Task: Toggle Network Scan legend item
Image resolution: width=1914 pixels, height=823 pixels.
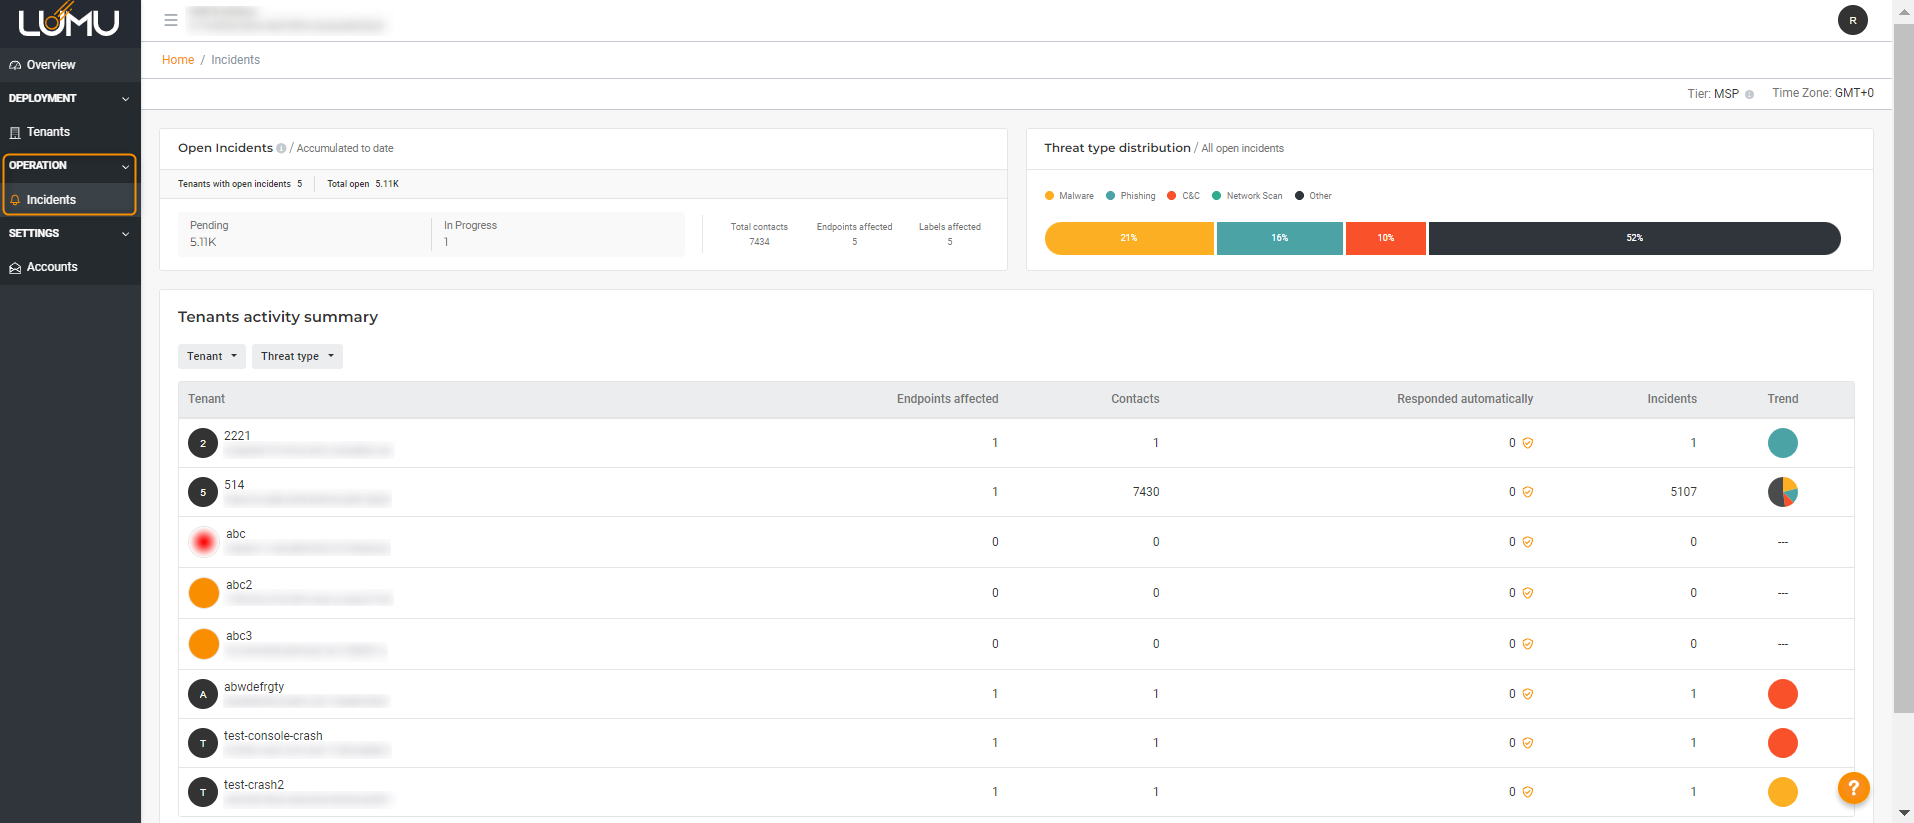Action: point(1247,196)
